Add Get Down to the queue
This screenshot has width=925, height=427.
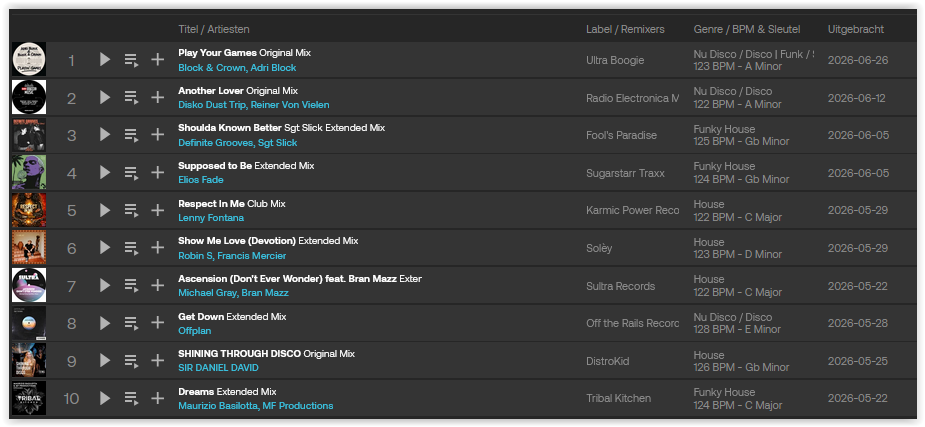(131, 323)
